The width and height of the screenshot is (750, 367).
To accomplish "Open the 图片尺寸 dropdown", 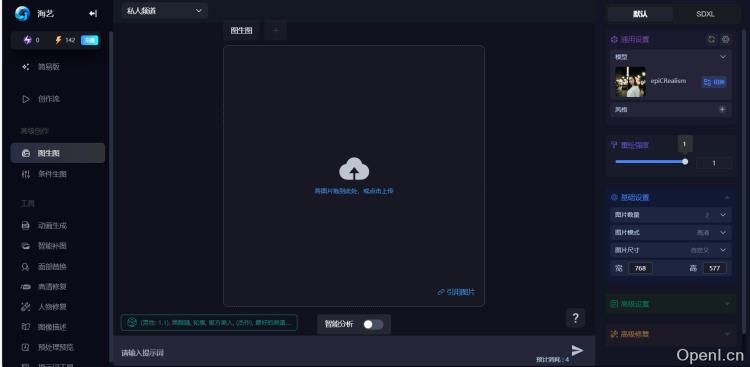I will [671, 250].
